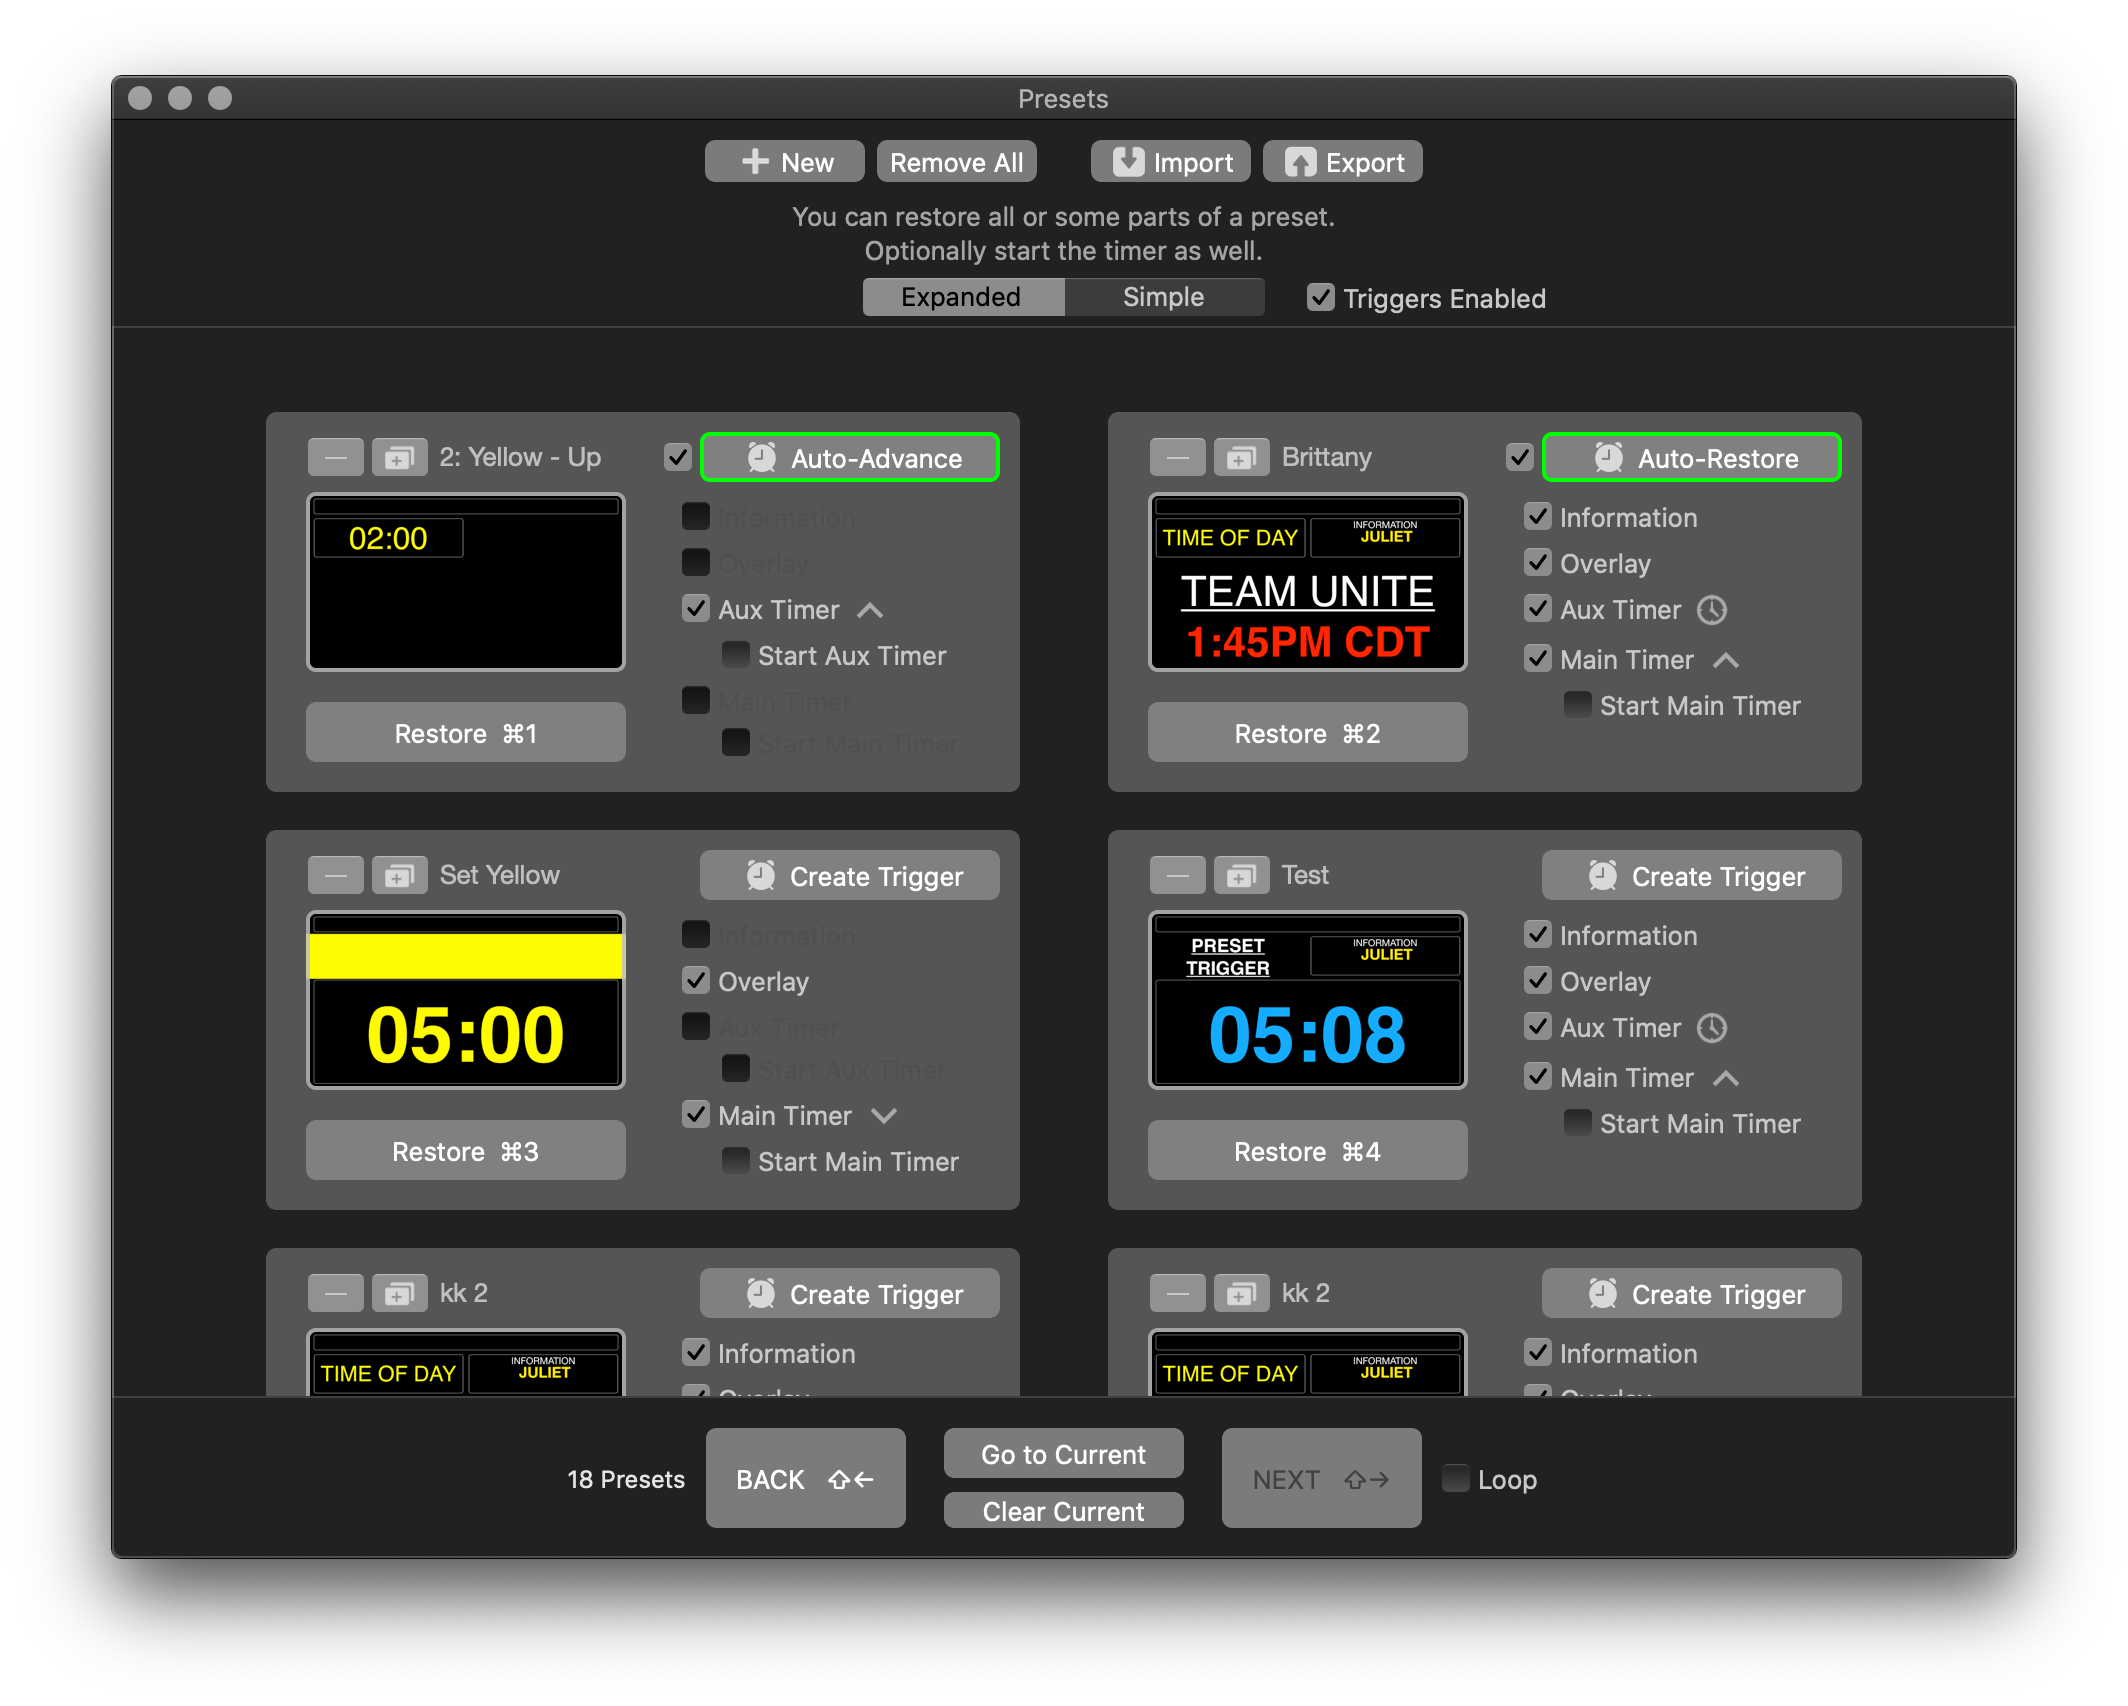Click the '18 Presets' count label

[626, 1479]
